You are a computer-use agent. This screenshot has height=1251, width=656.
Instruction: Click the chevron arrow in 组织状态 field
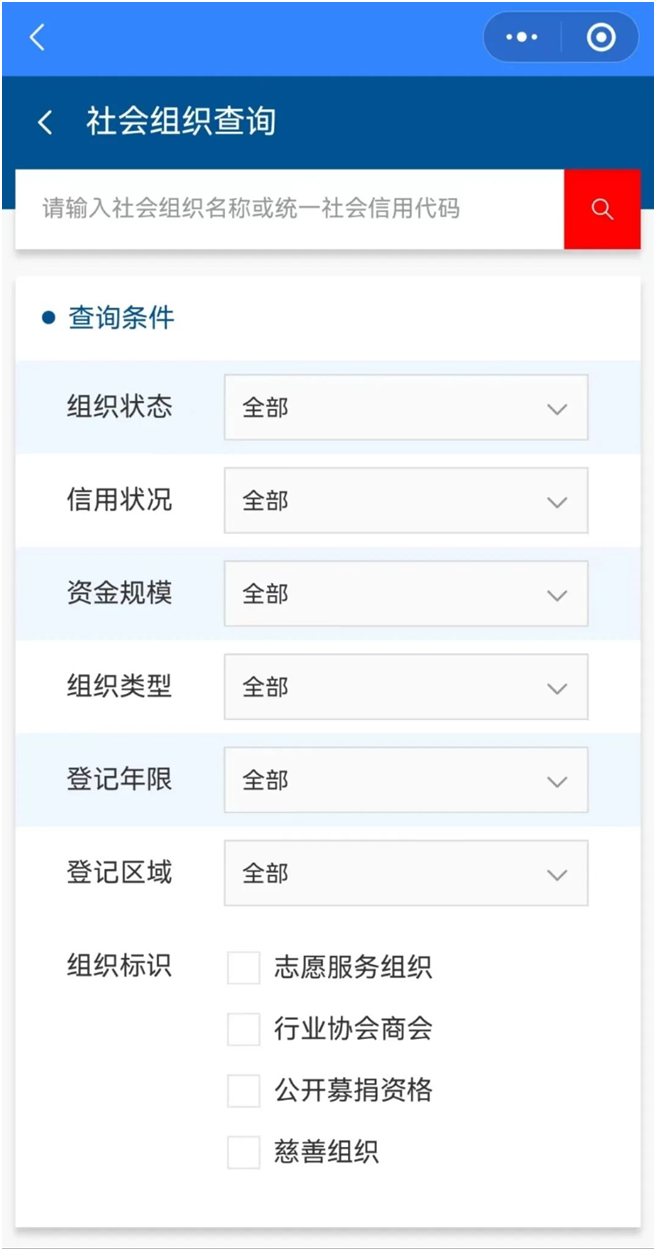click(557, 408)
